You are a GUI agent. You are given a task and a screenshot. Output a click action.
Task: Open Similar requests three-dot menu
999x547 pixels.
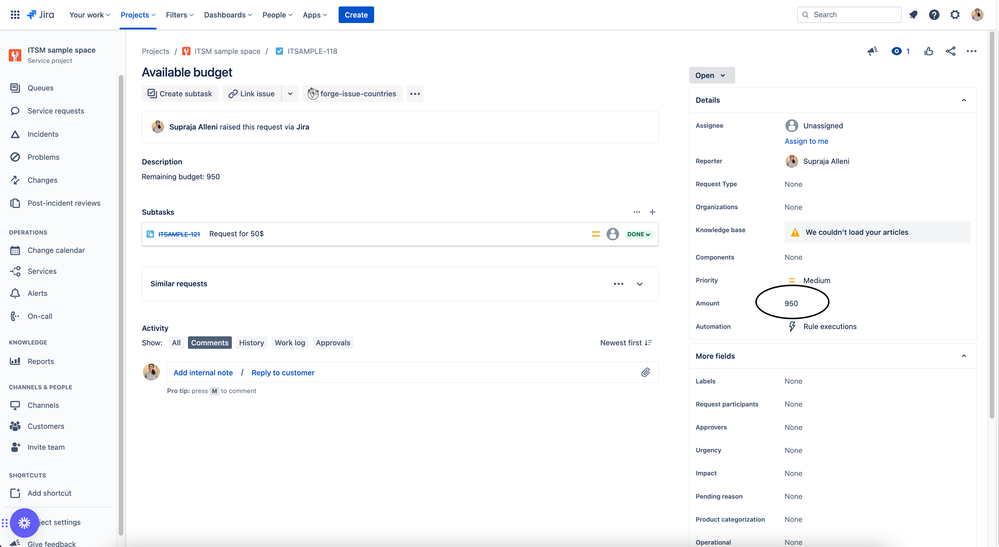pos(618,284)
